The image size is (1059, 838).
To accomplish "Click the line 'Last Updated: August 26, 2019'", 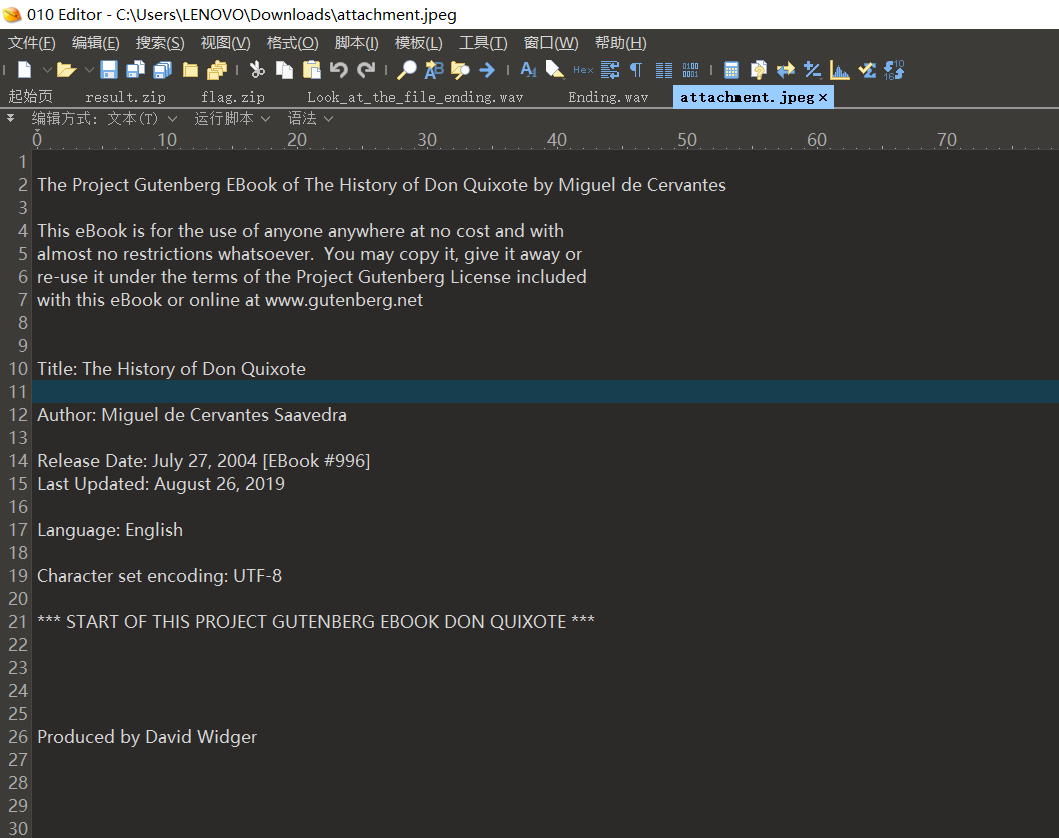I will [161, 483].
